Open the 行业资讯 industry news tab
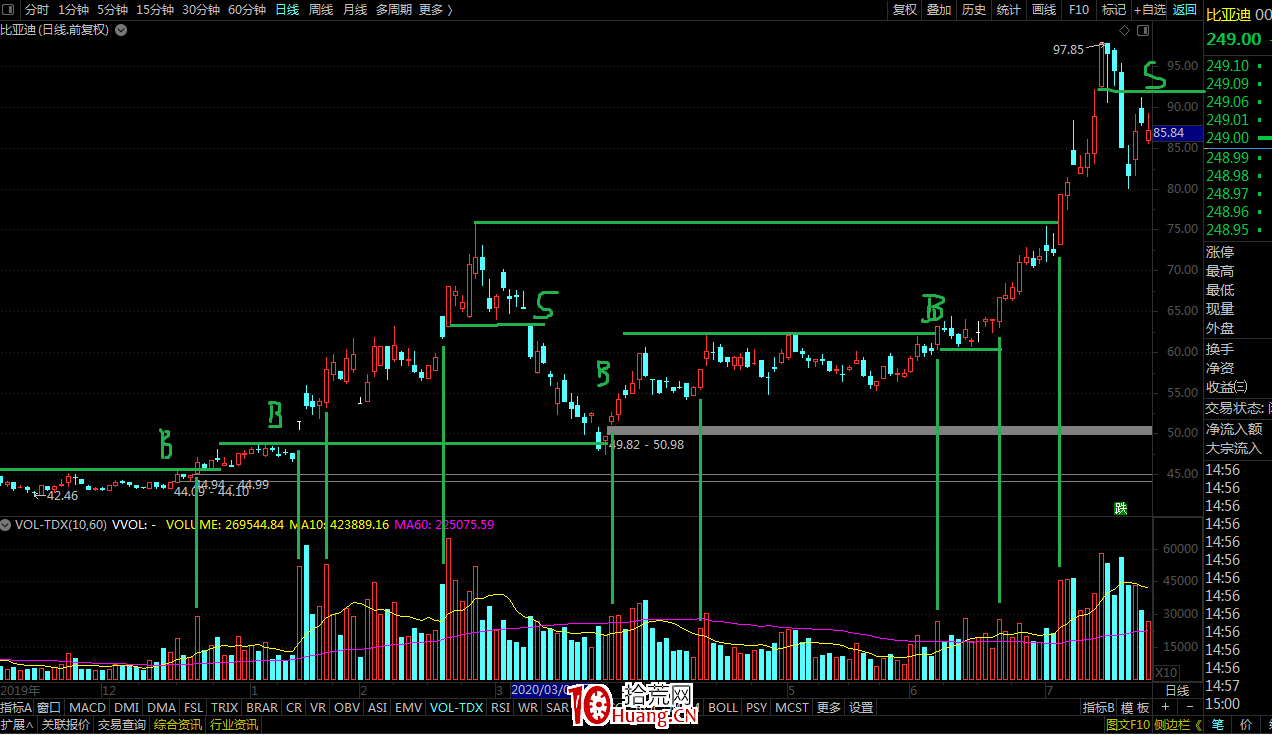Viewport: 1272px width, 735px height. tap(233, 724)
